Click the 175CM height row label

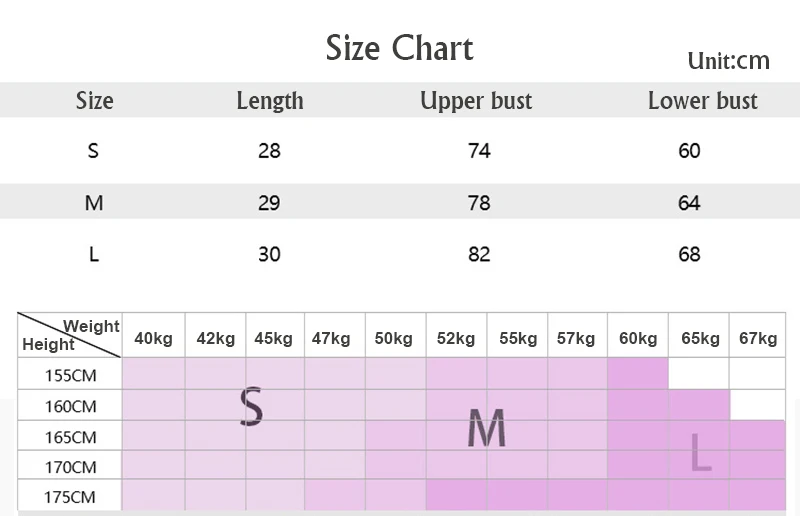tap(69, 497)
